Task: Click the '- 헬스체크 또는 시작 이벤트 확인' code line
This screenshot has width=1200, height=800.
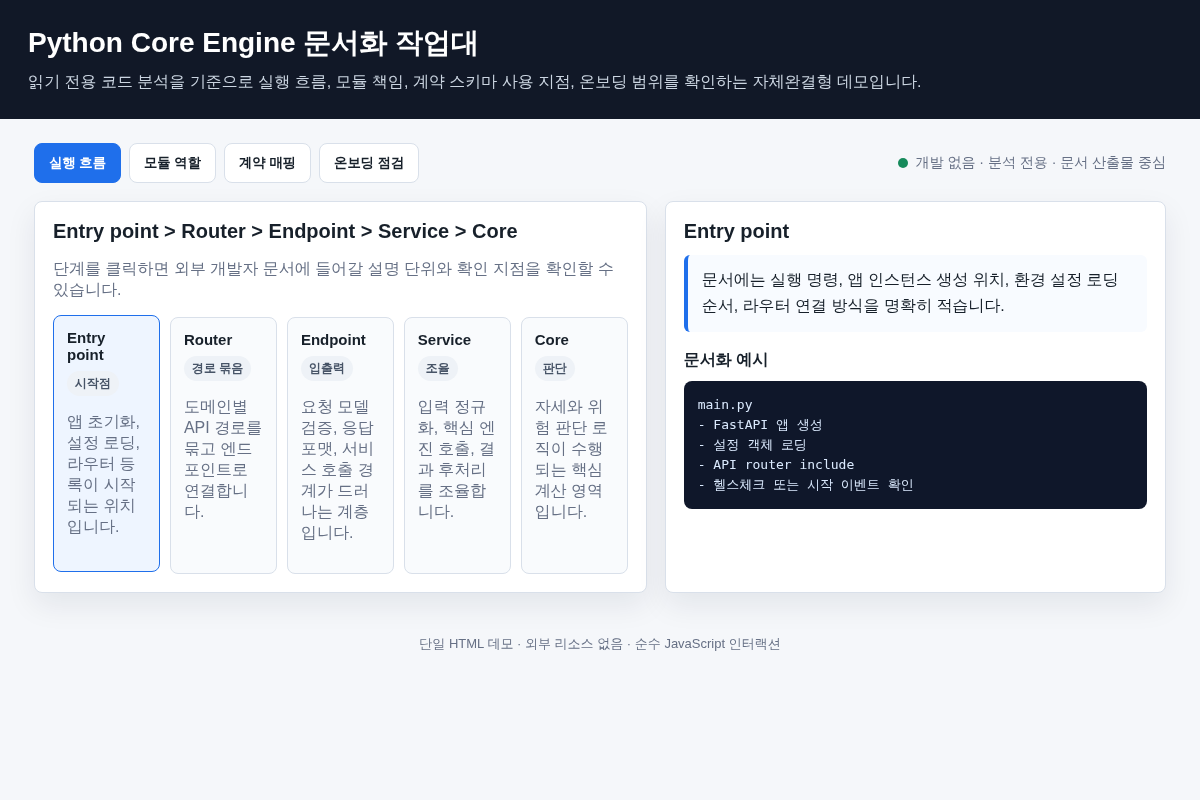Action: [x=806, y=485]
